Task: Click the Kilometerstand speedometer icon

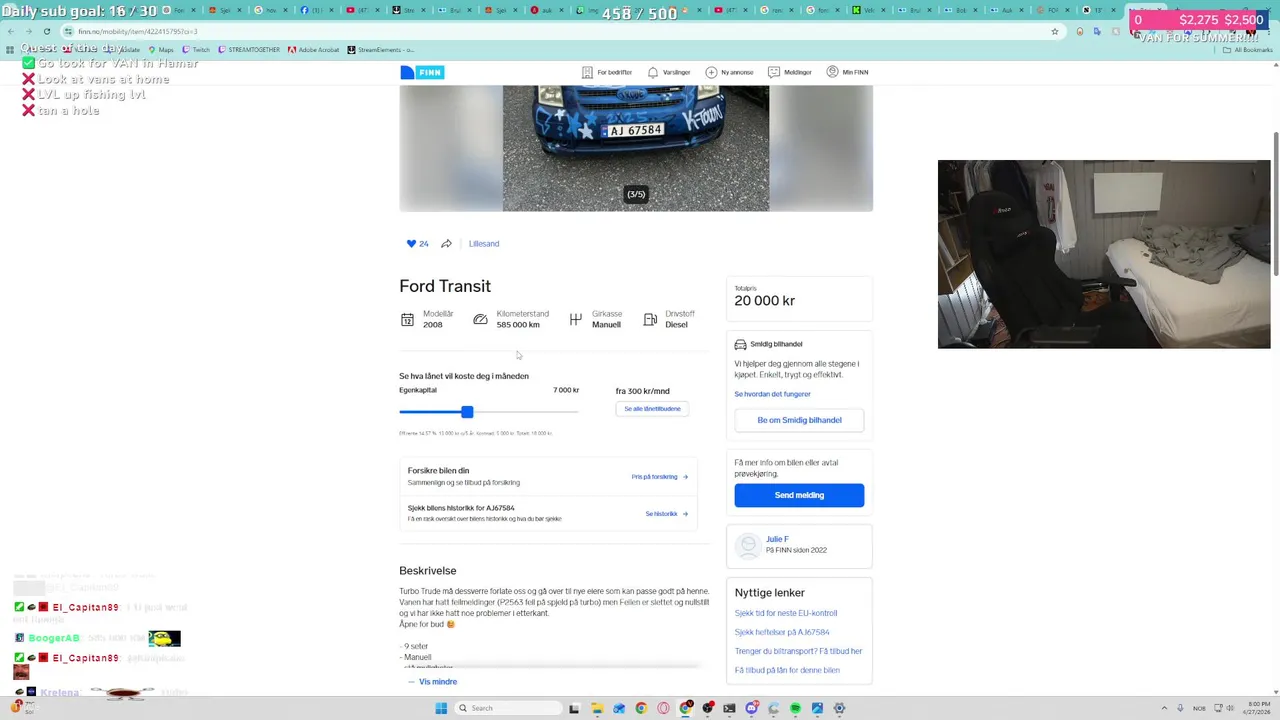Action: click(480, 320)
